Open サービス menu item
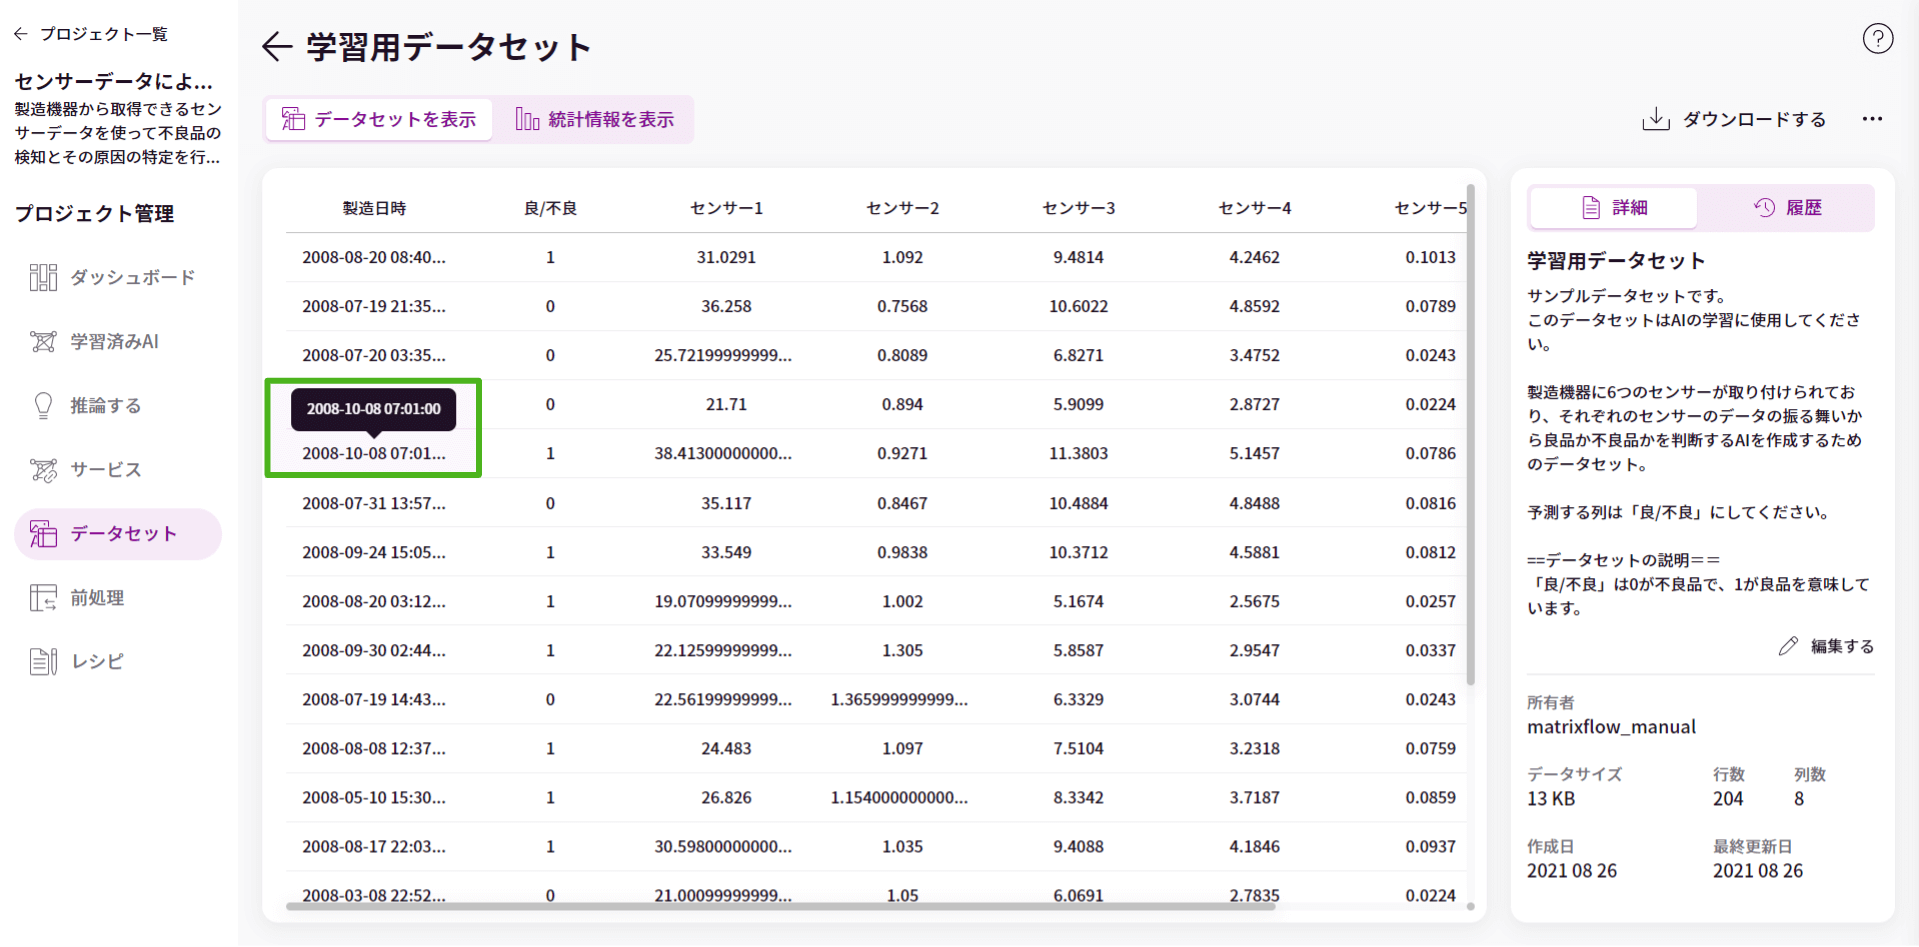Viewport: 1919px width, 947px height. [118, 469]
